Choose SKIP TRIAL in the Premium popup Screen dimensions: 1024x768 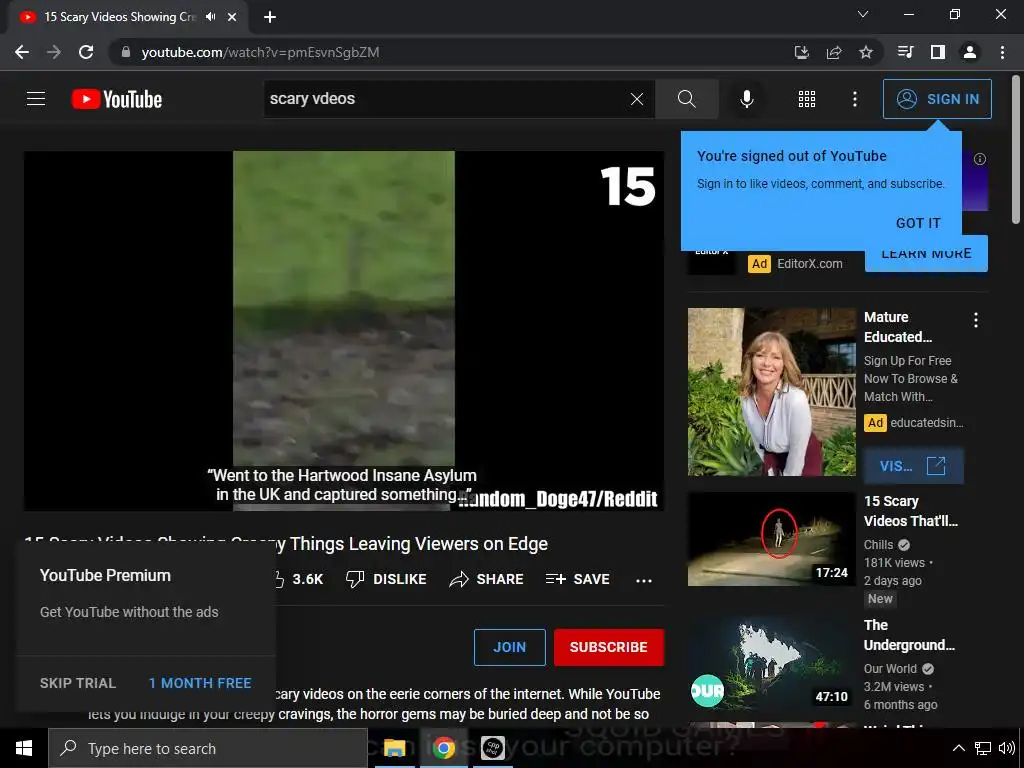point(78,683)
